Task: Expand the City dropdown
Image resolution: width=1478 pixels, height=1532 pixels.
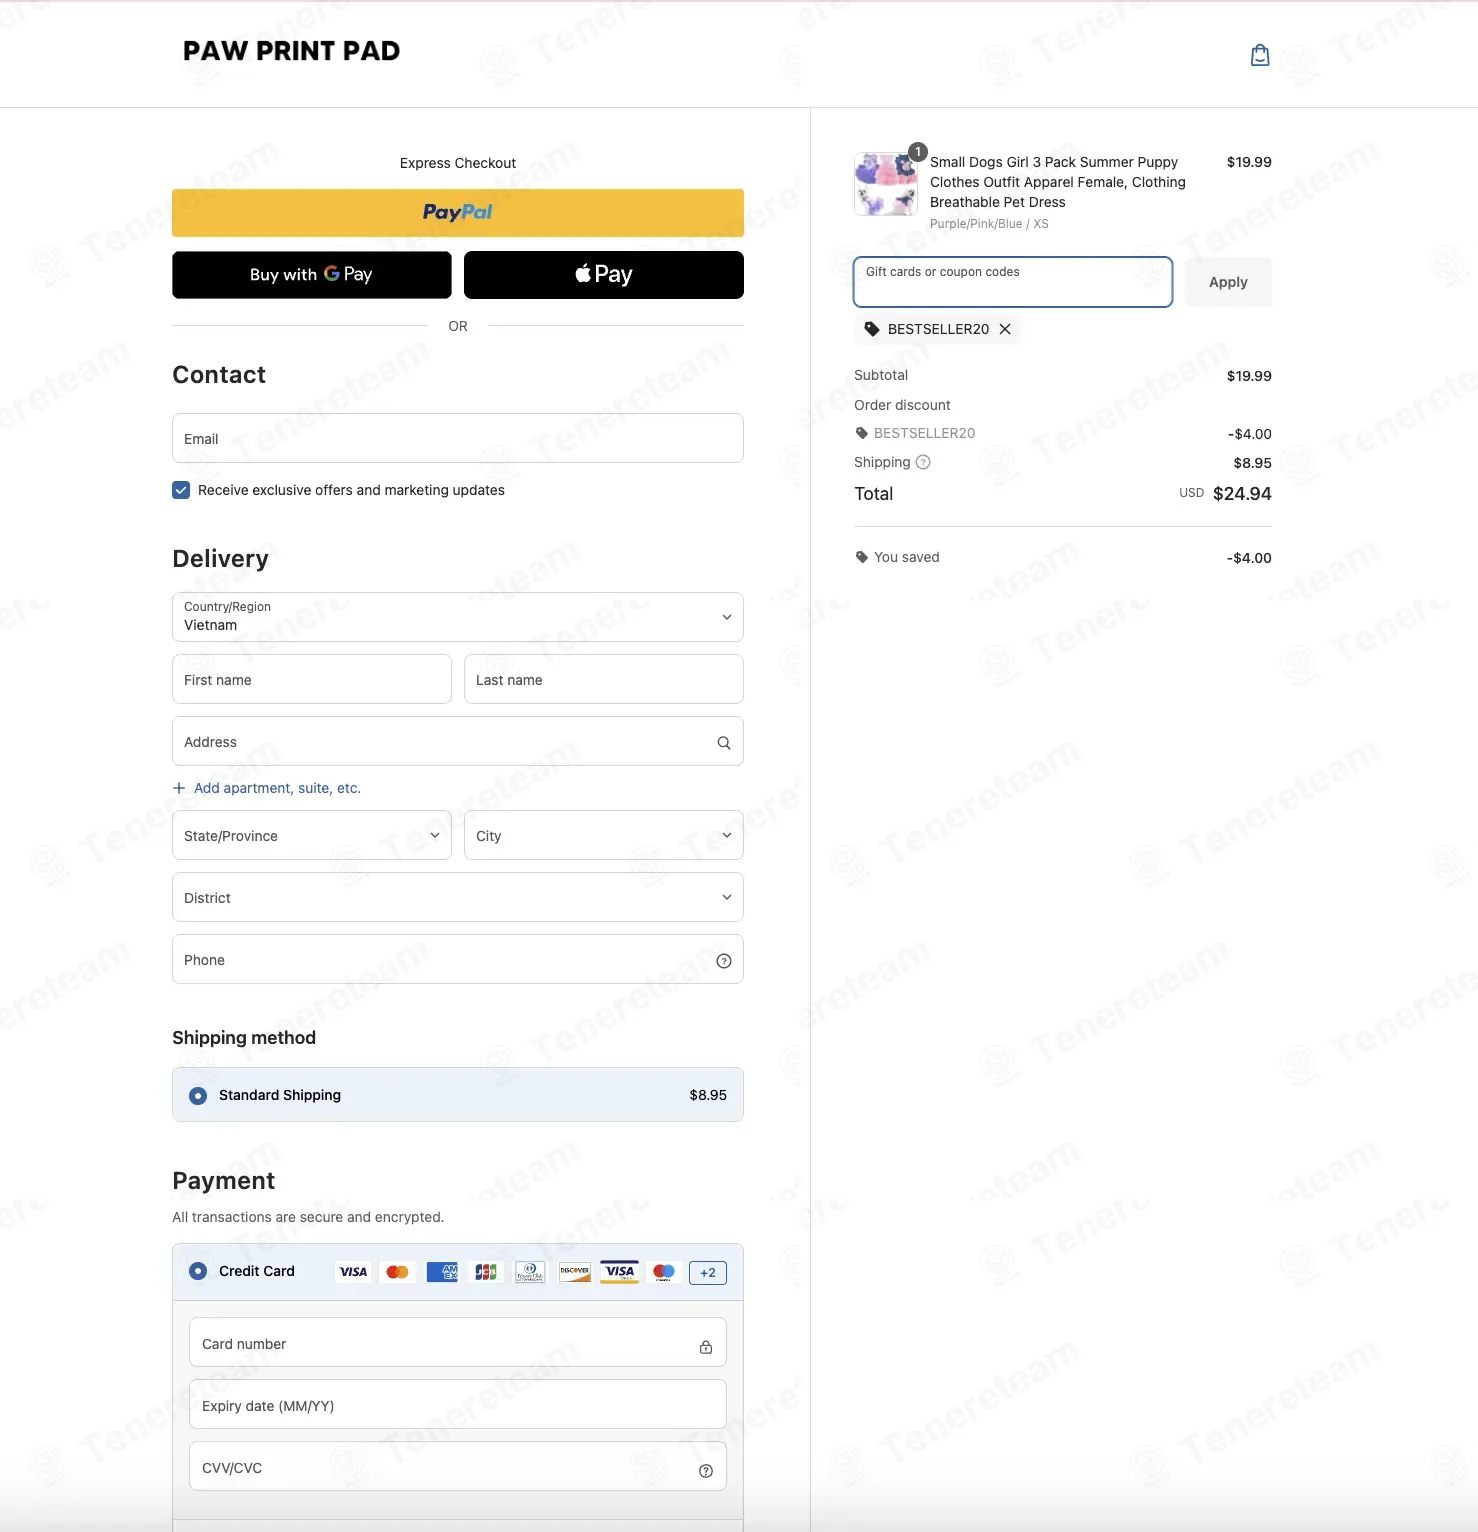Action: tap(604, 835)
